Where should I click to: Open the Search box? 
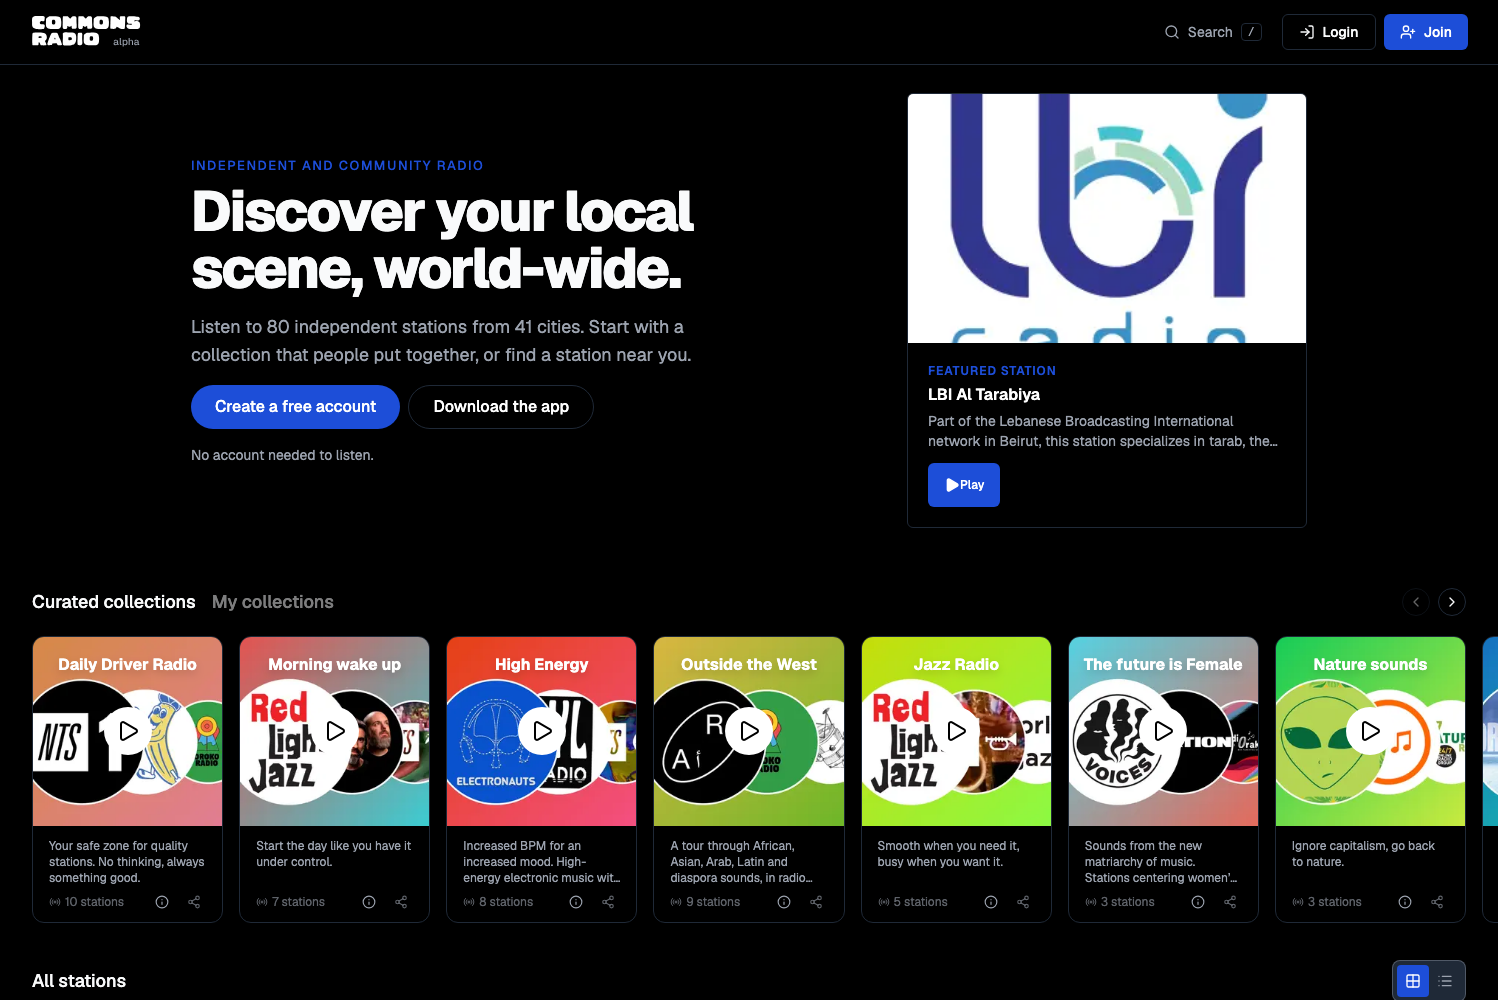coord(1212,32)
